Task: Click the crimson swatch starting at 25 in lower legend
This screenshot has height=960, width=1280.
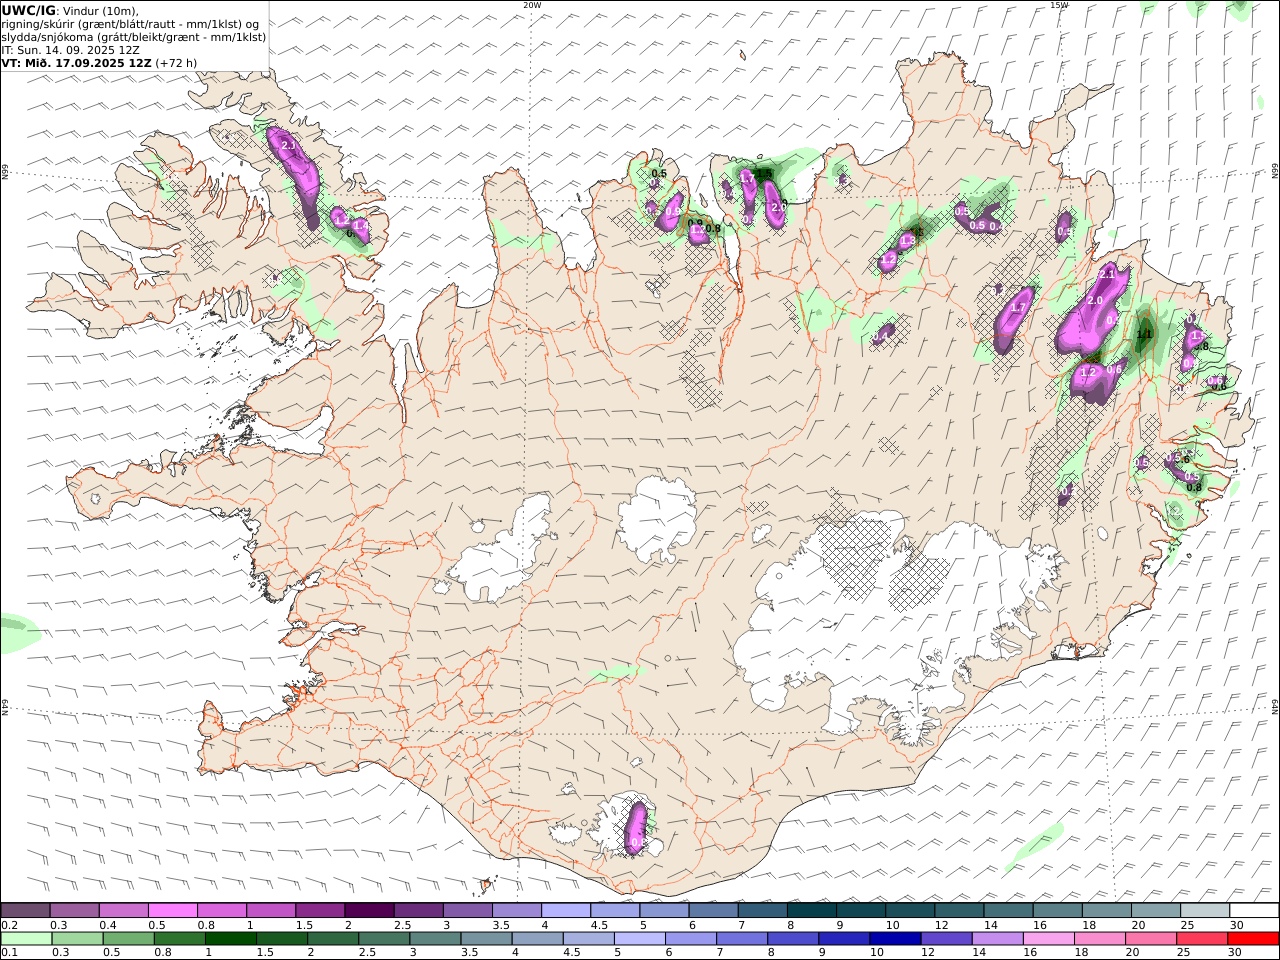Action: coord(1202,939)
